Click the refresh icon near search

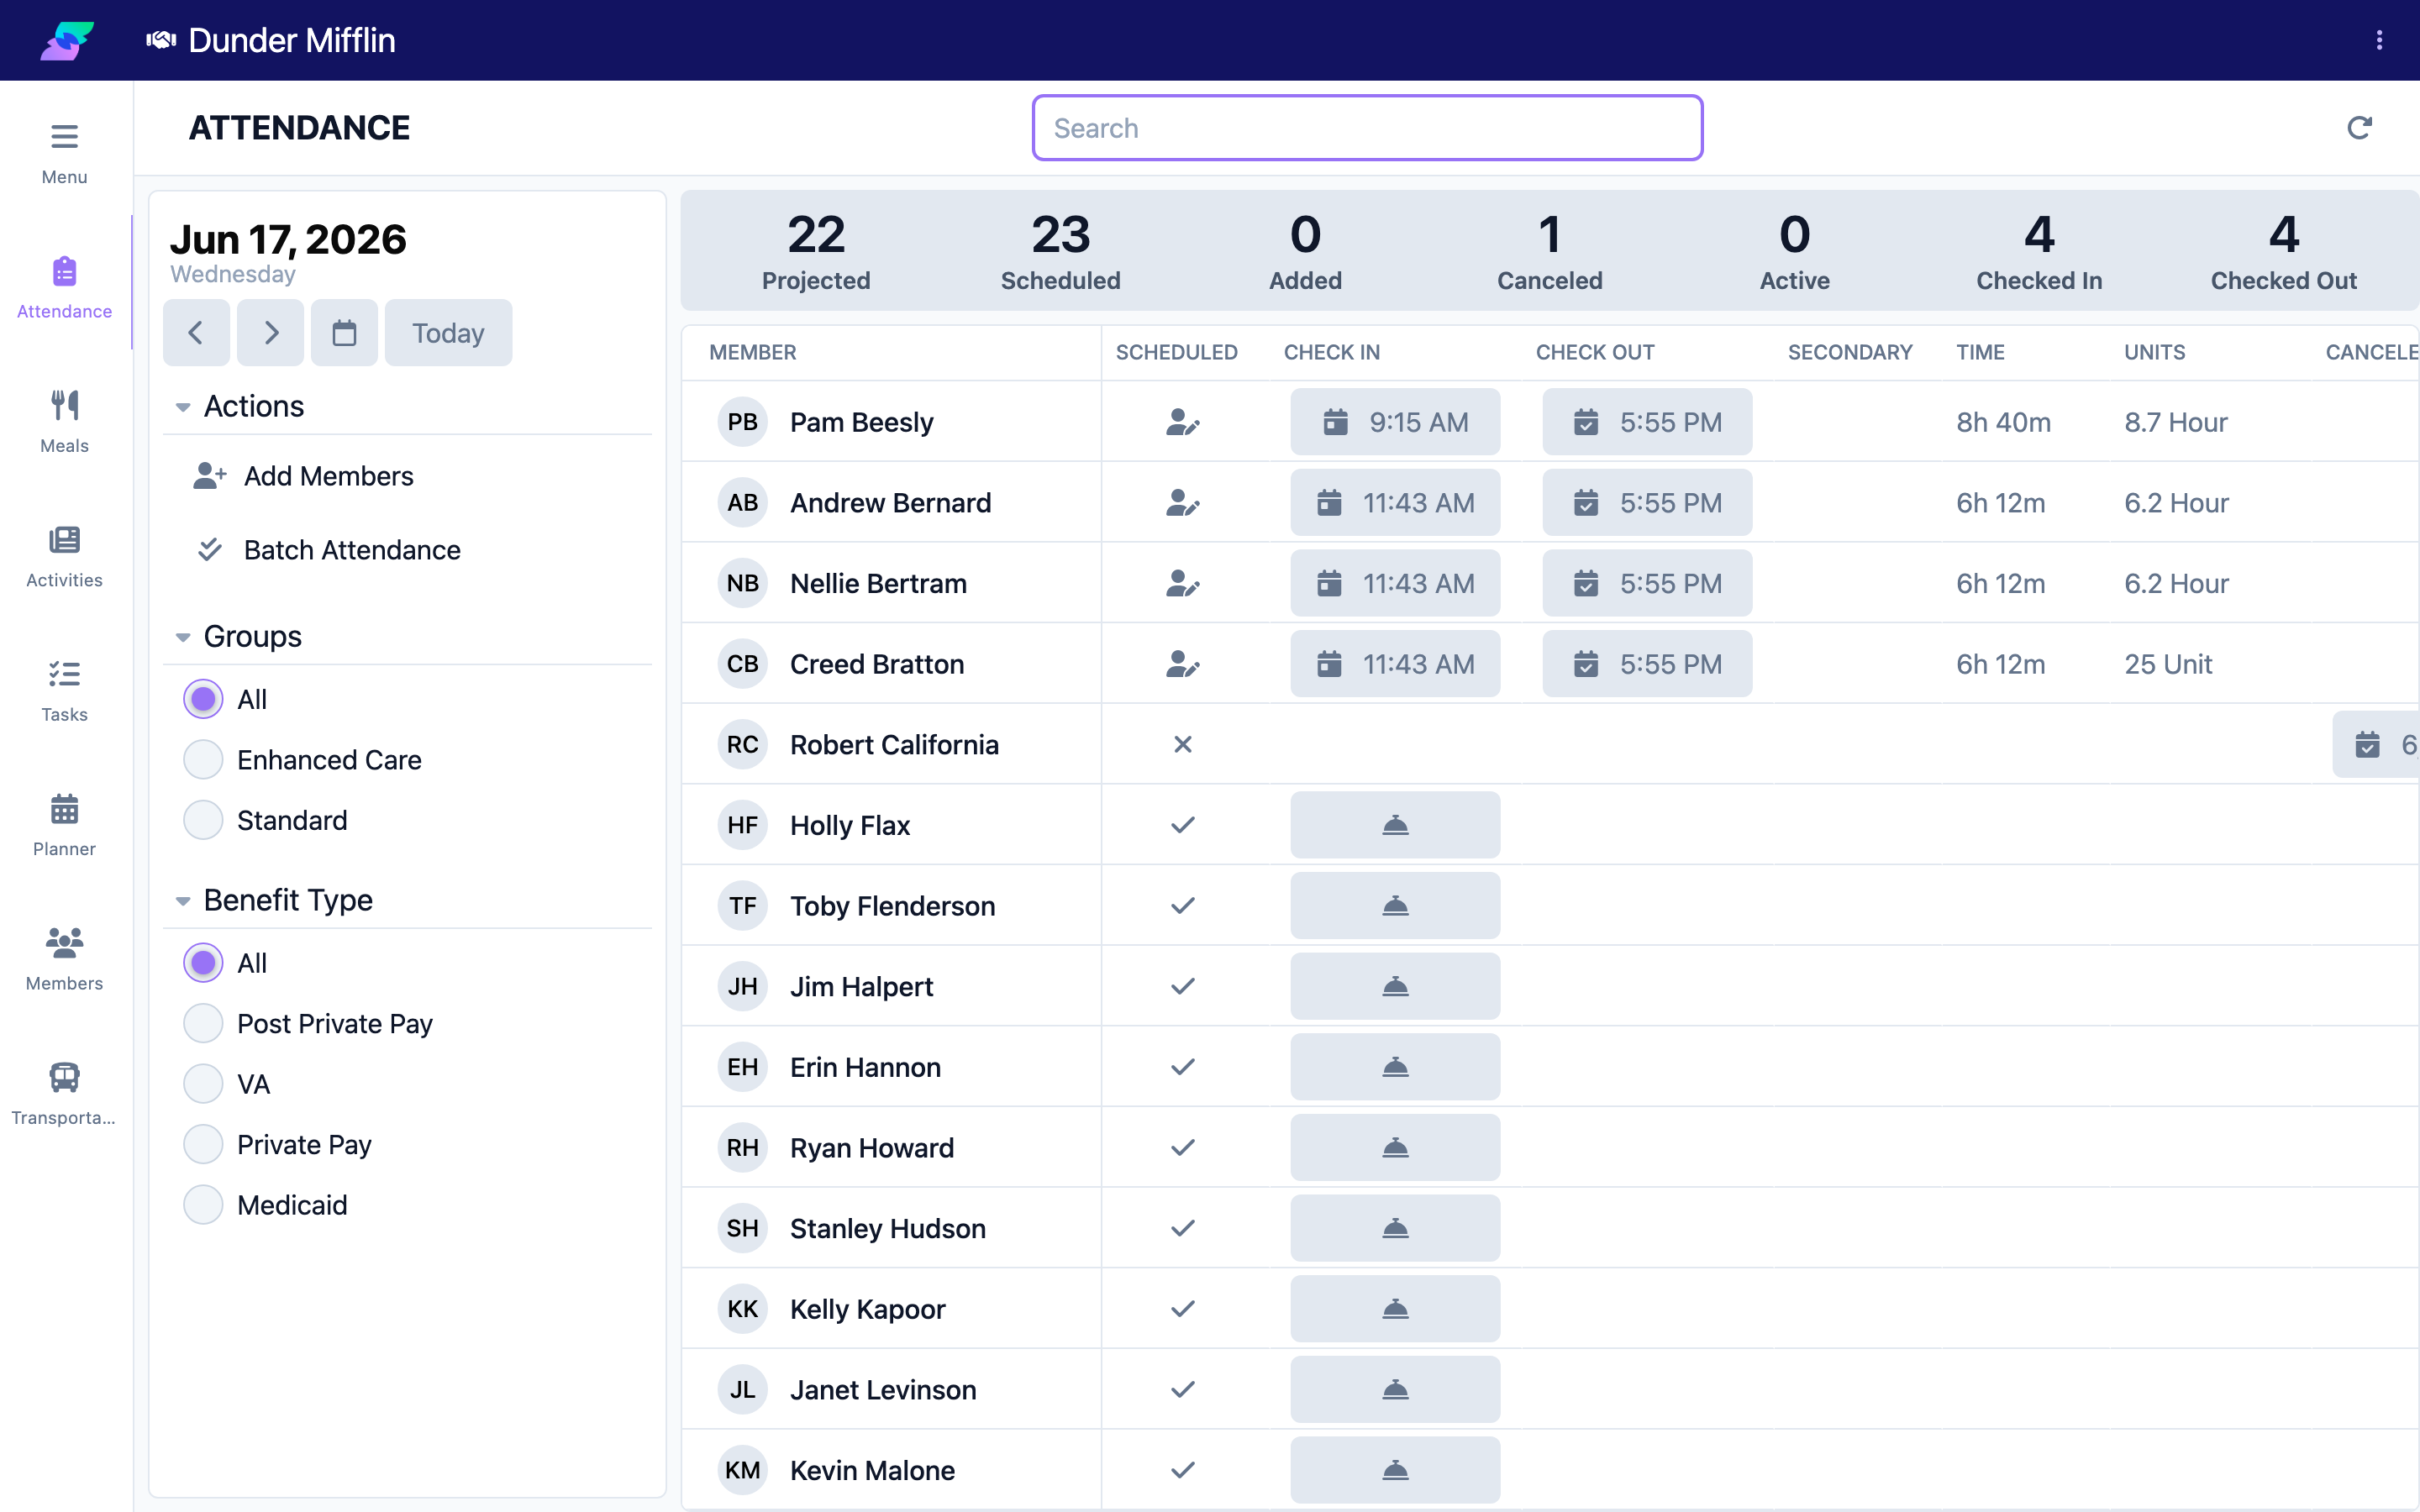click(x=2359, y=128)
